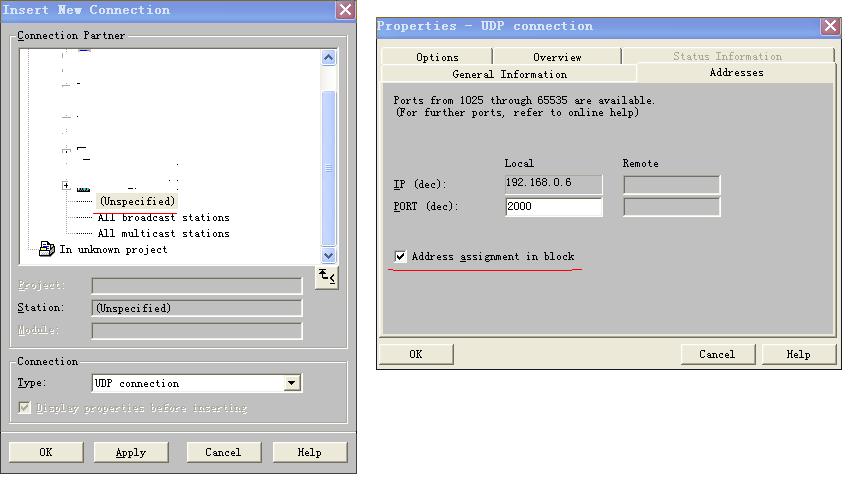Image resolution: width=859 pixels, height=490 pixels.
Task: Click the In unknown project icon
Action: (46, 249)
